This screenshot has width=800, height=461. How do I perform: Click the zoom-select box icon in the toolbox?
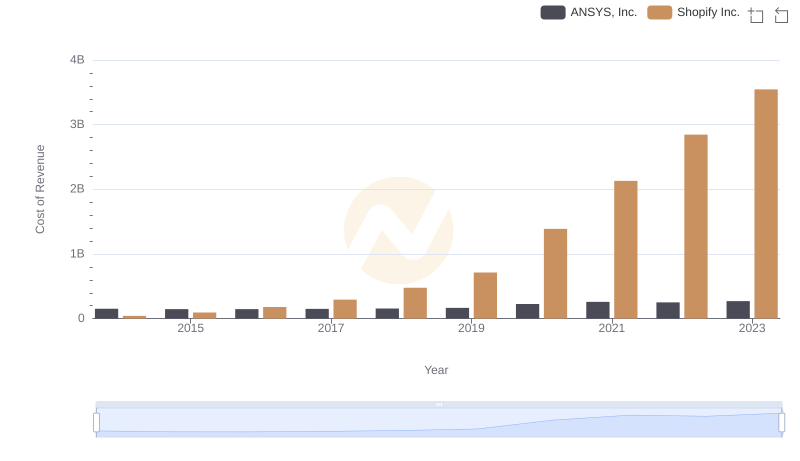click(756, 15)
